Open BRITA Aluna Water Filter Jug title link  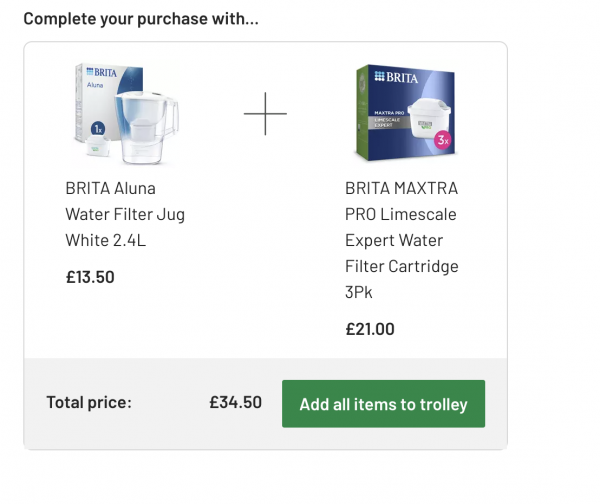(x=125, y=214)
